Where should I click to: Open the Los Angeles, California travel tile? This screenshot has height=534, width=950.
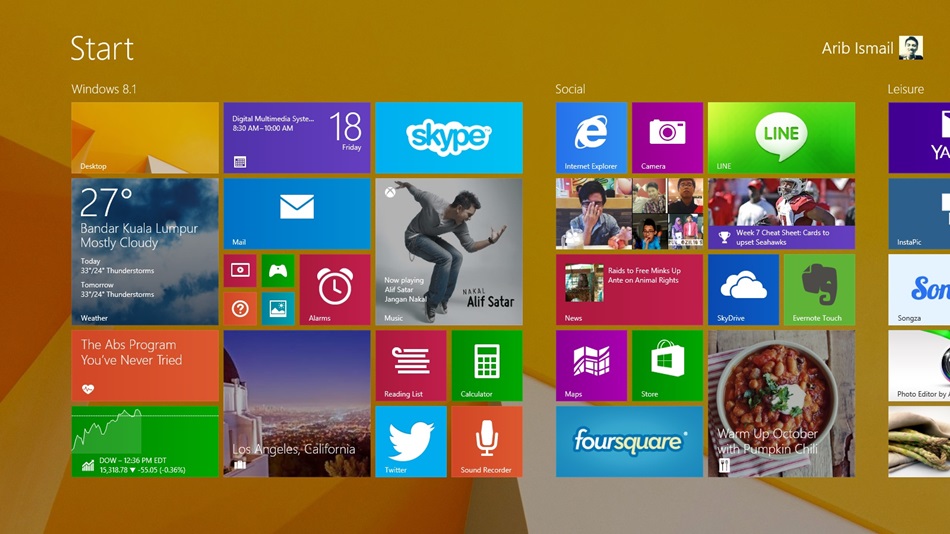(x=297, y=404)
